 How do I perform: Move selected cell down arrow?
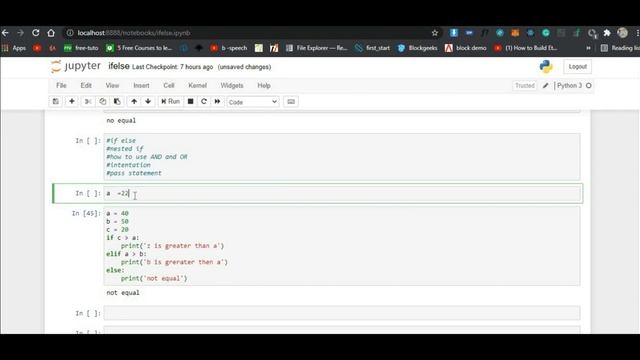(x=148, y=102)
